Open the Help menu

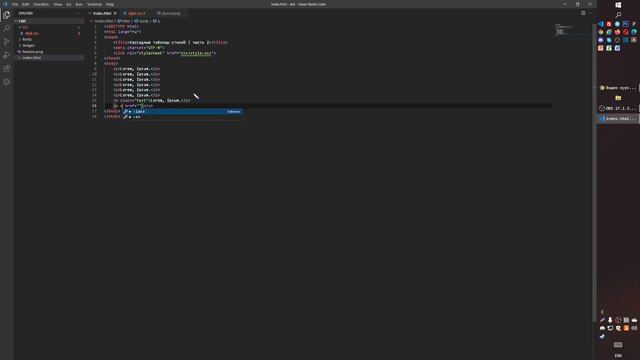(x=110, y=4)
